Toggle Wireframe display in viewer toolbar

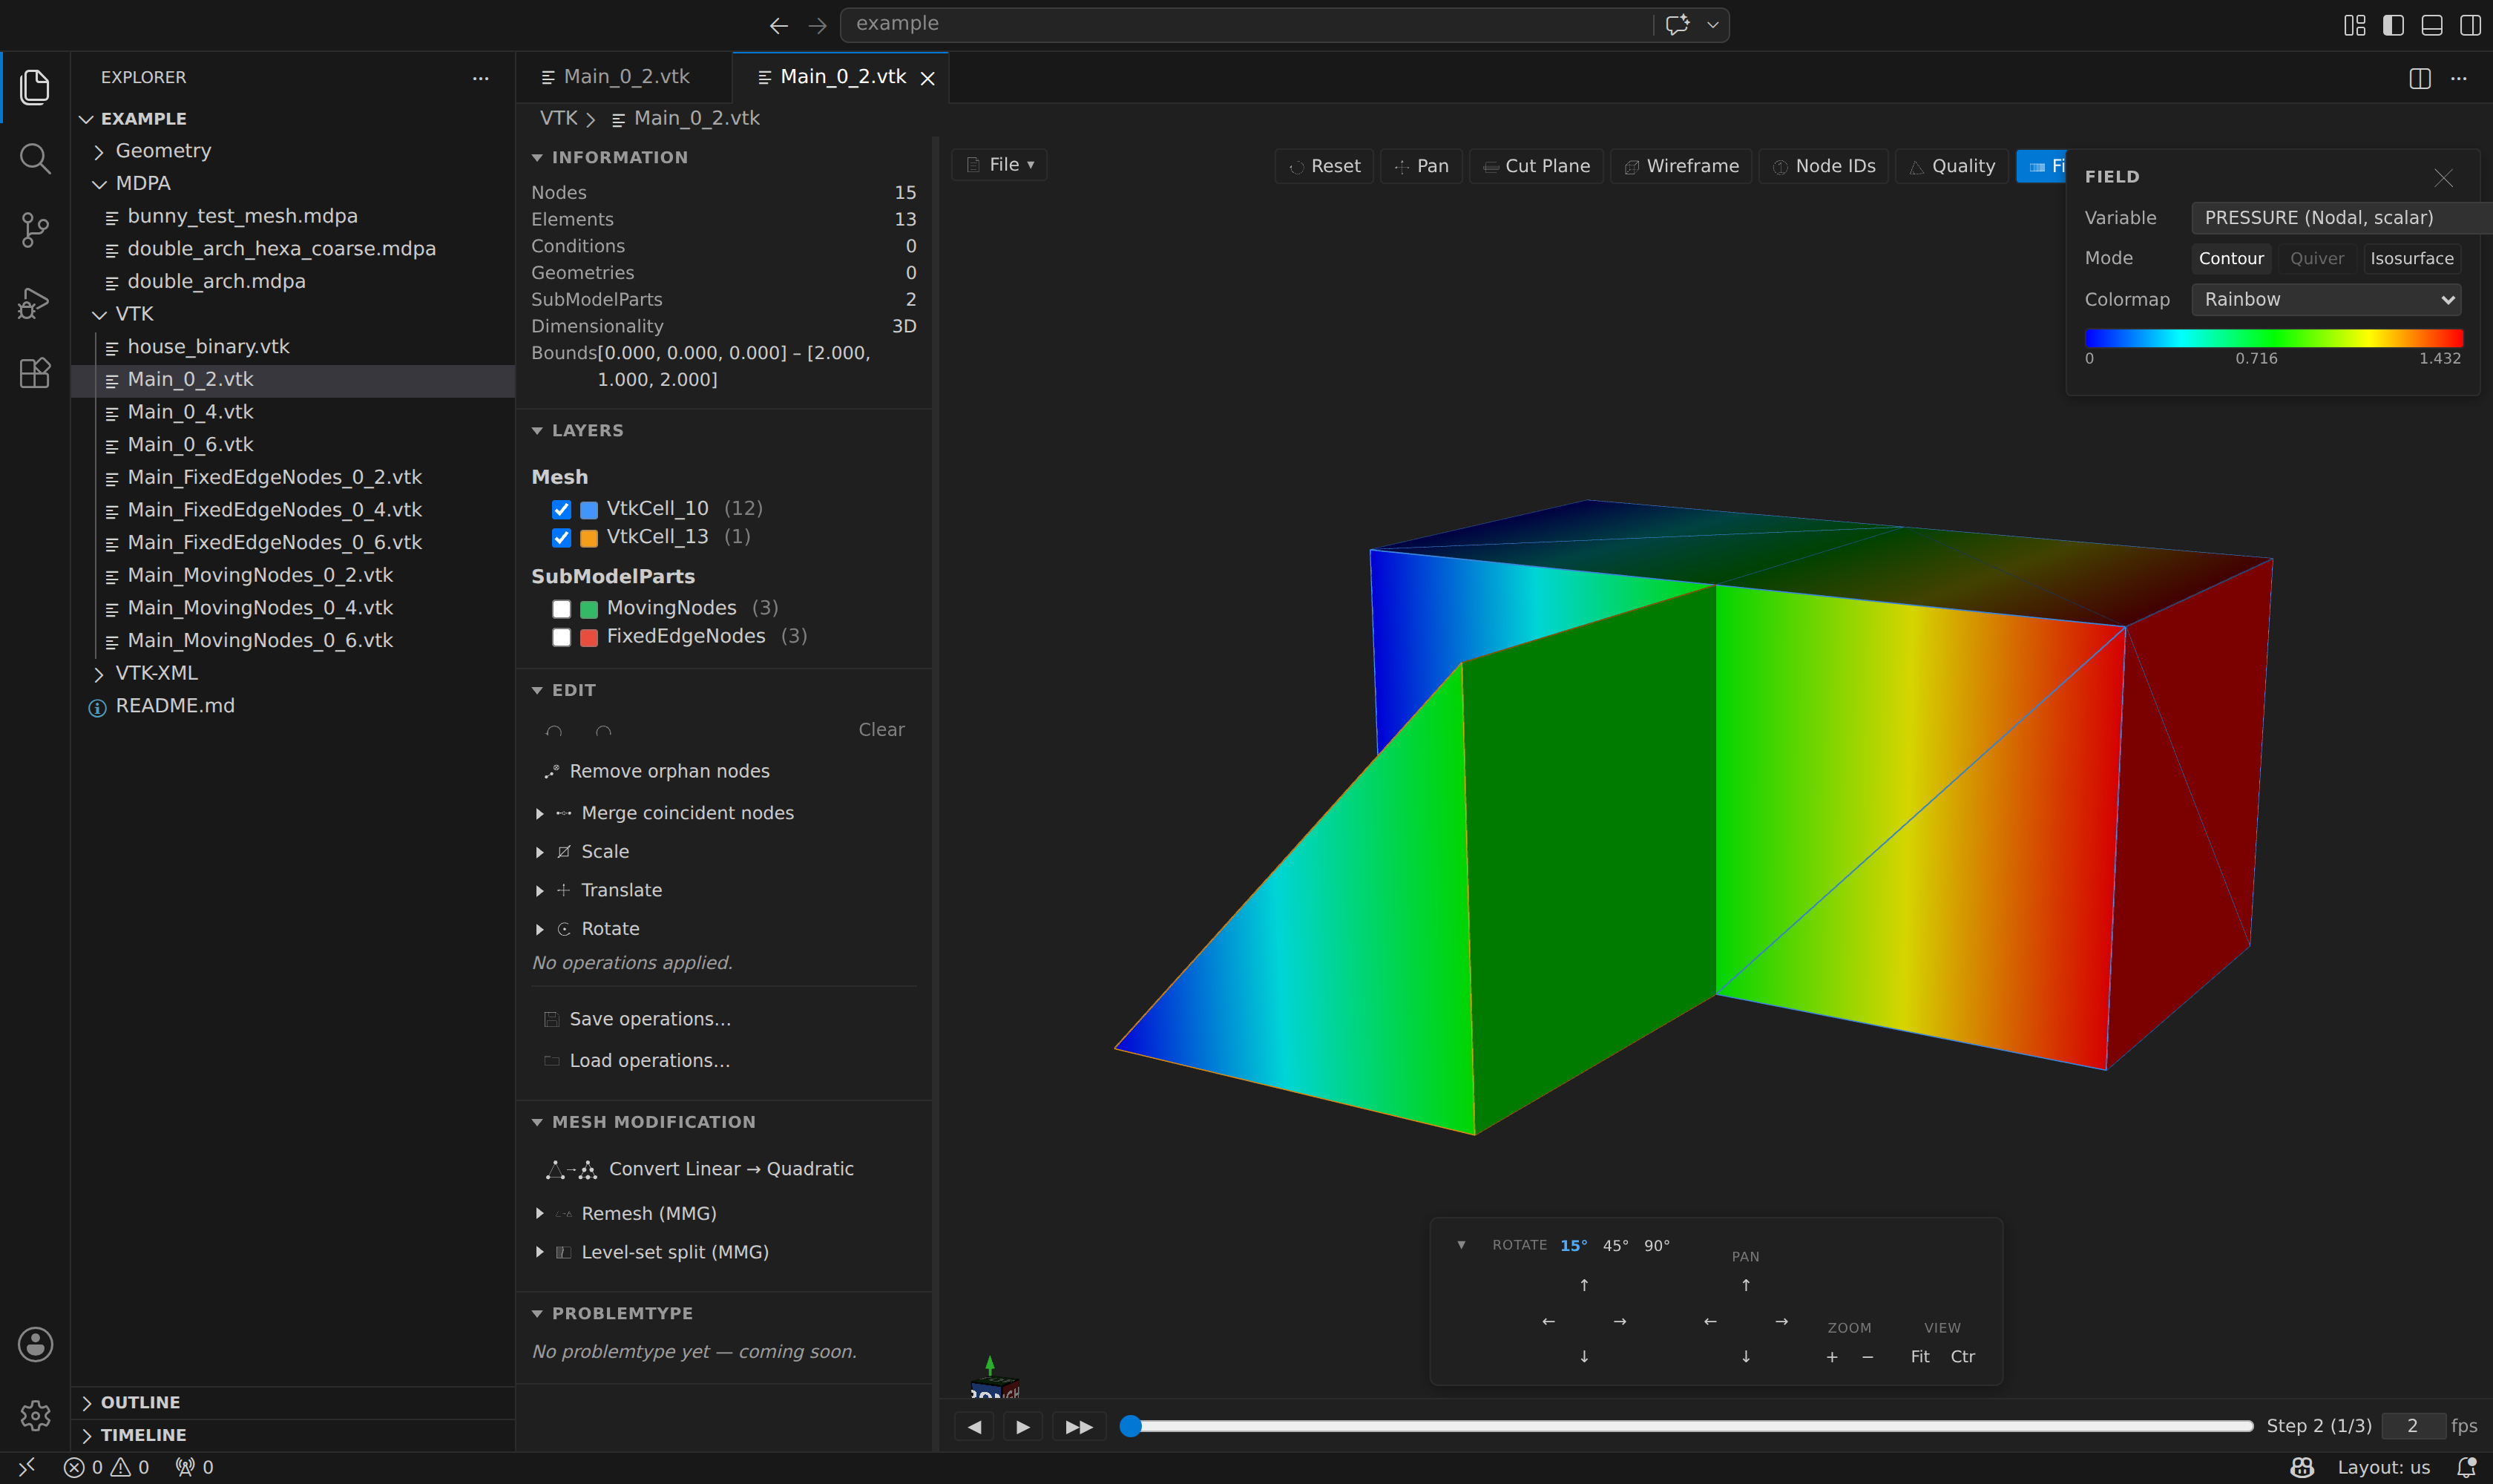click(1681, 166)
